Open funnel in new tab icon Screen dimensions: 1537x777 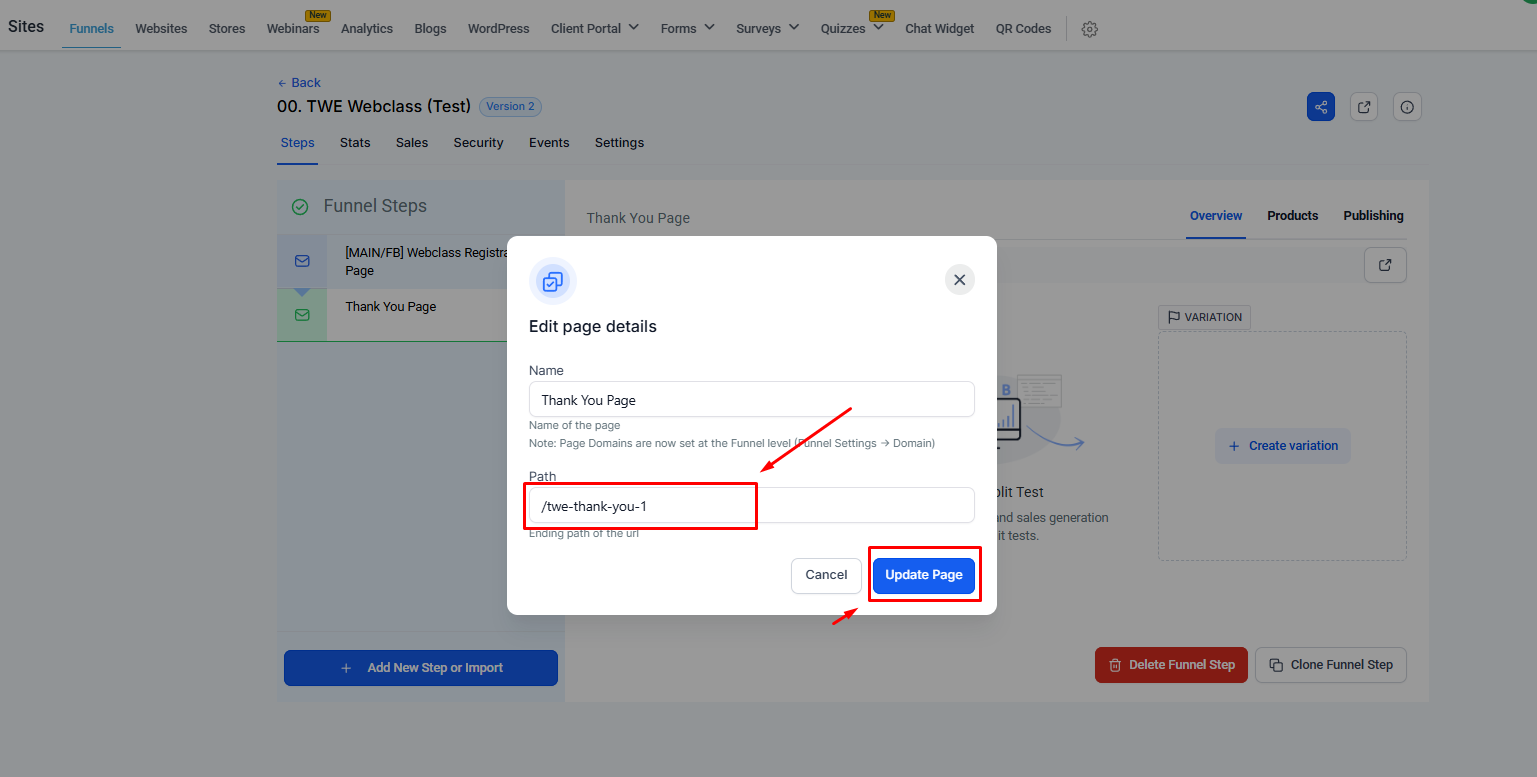[x=1364, y=107]
